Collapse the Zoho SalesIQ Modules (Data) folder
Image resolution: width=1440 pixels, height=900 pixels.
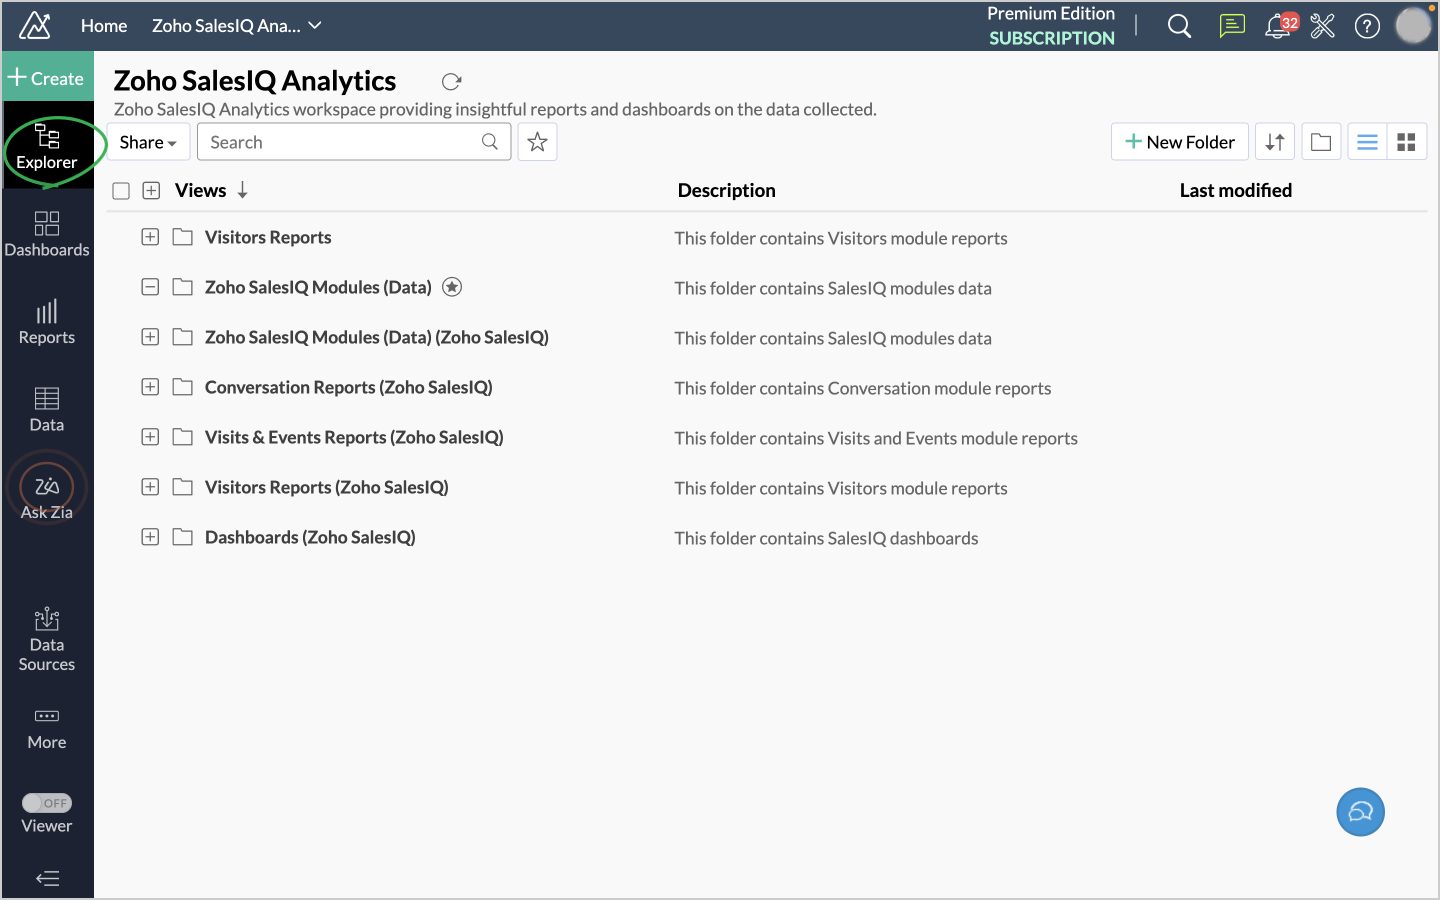click(150, 287)
